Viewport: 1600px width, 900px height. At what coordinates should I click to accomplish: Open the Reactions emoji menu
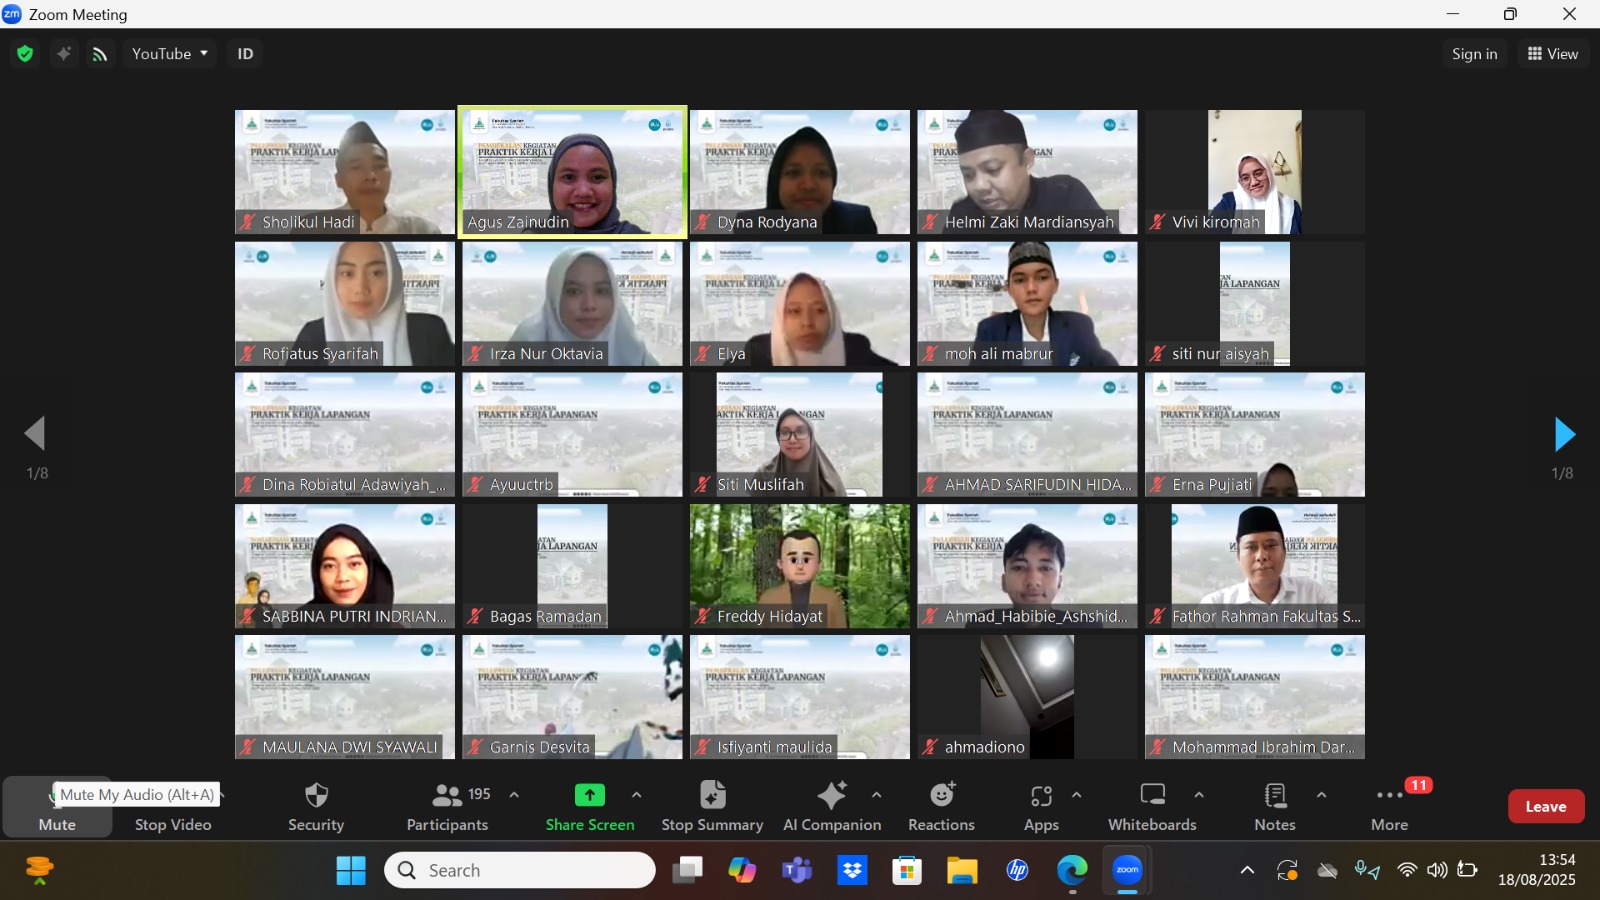(x=941, y=807)
